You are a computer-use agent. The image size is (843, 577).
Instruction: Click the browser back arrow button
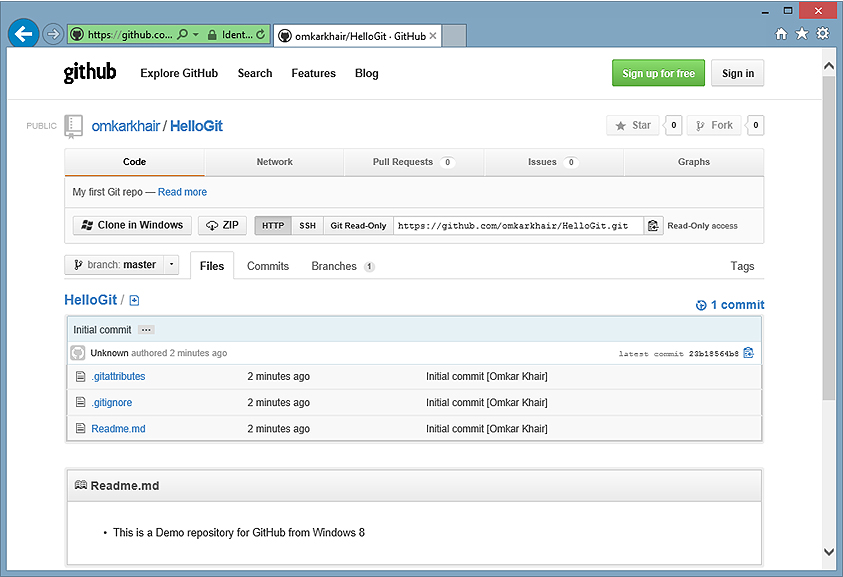(23, 34)
